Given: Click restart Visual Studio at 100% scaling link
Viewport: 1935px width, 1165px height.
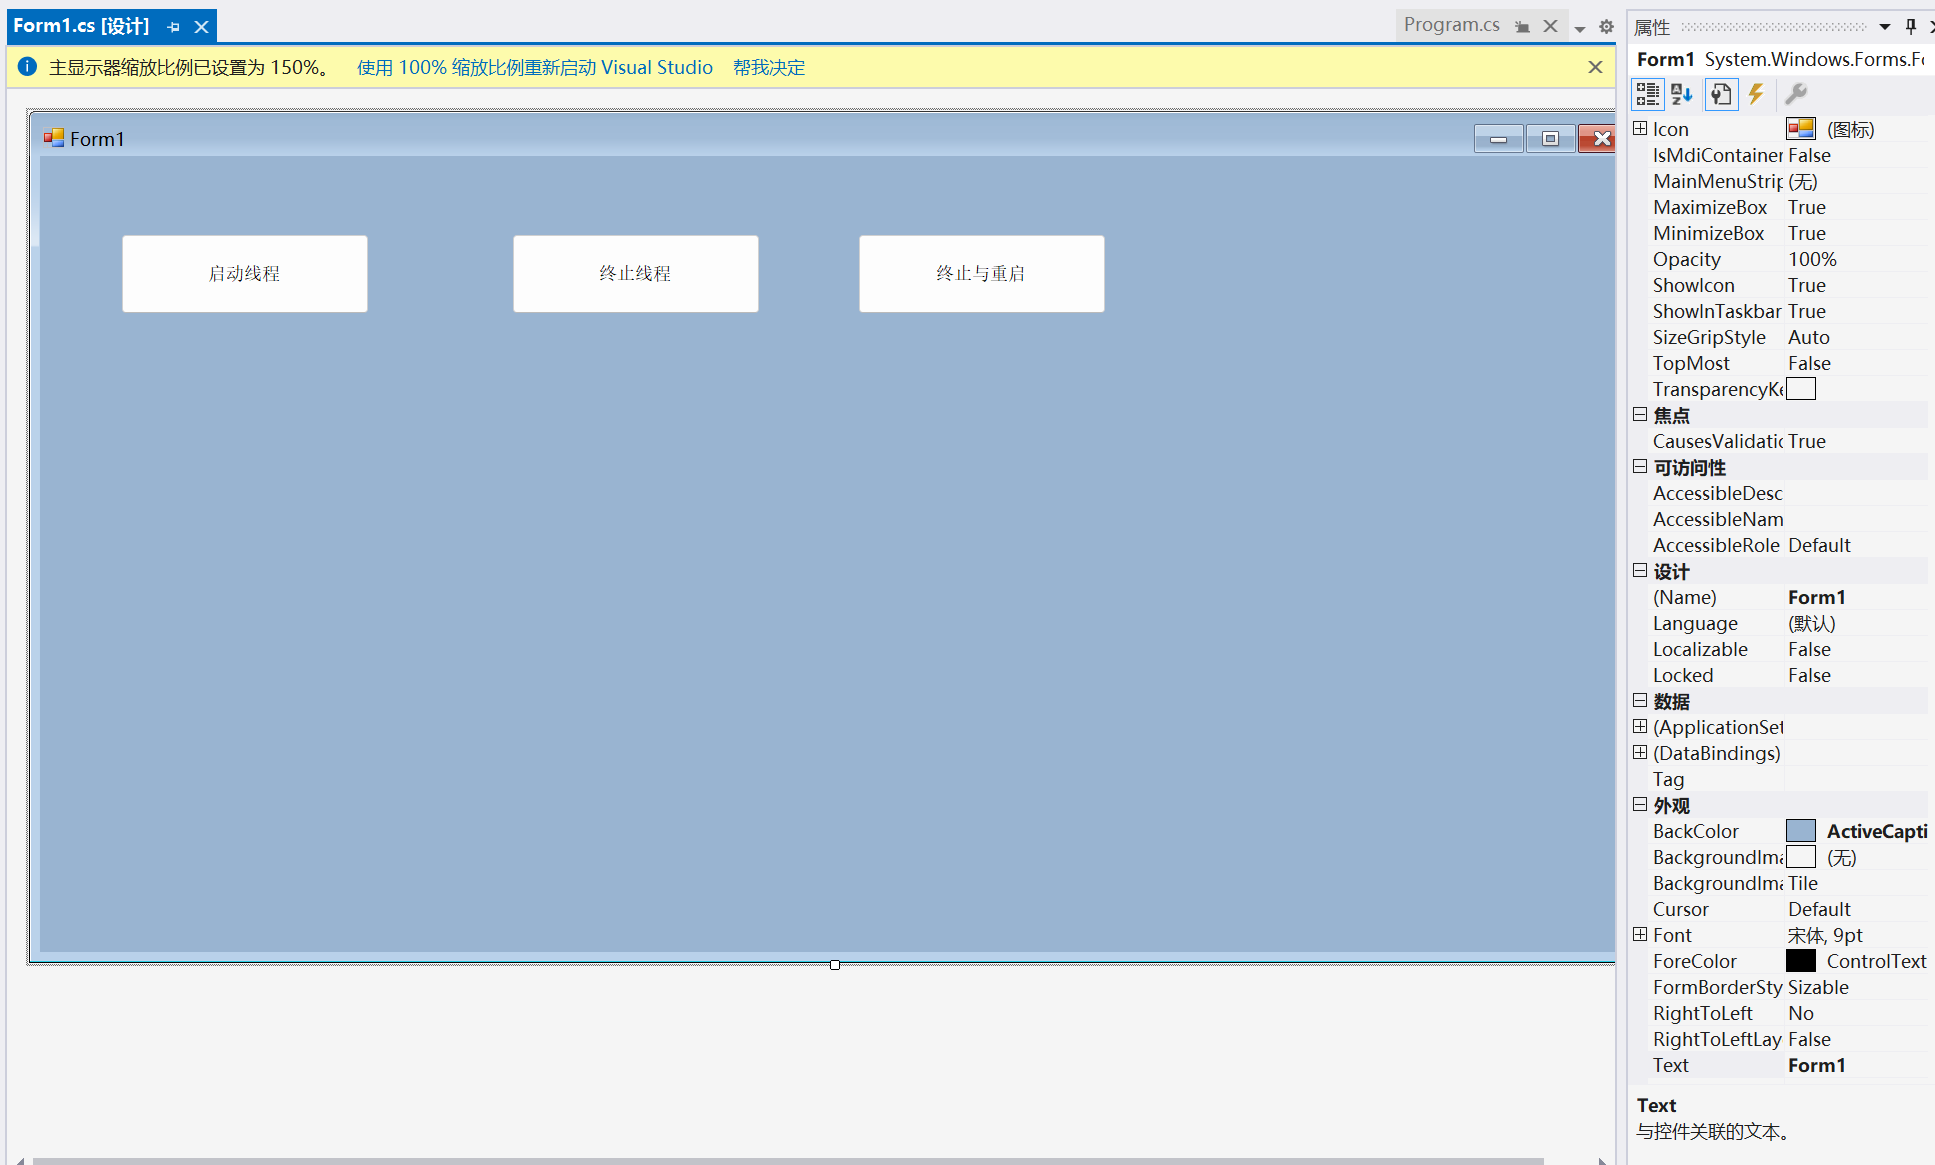Looking at the screenshot, I should pyautogui.click(x=534, y=67).
